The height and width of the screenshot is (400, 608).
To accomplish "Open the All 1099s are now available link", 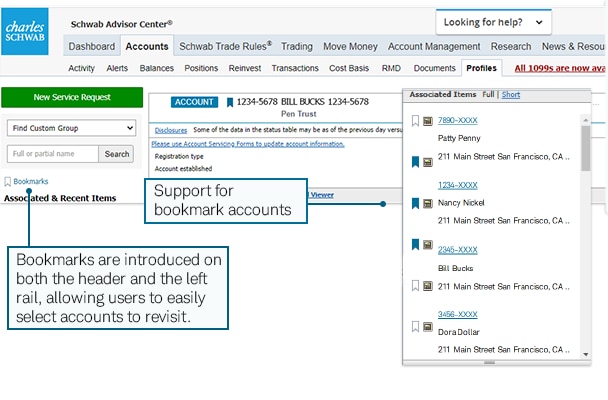I will pos(560,68).
